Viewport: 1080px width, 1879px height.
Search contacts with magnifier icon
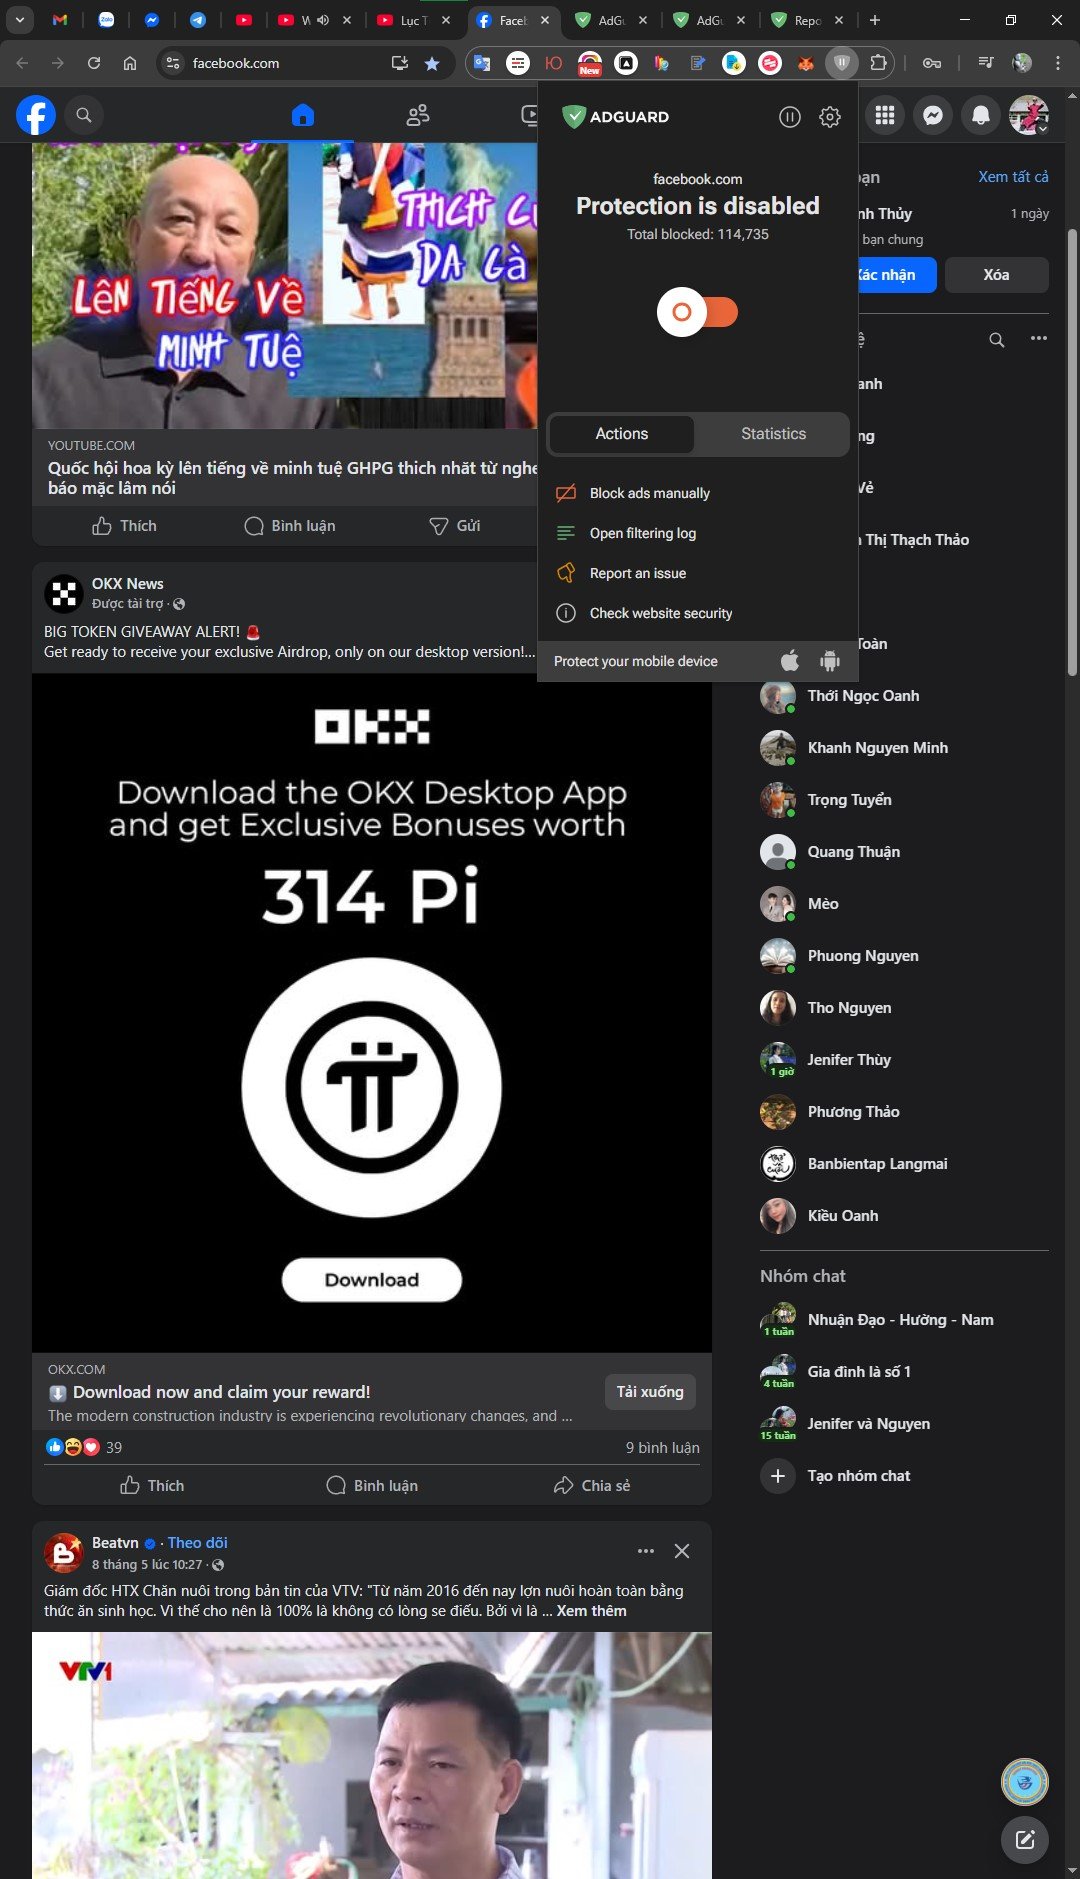point(997,340)
